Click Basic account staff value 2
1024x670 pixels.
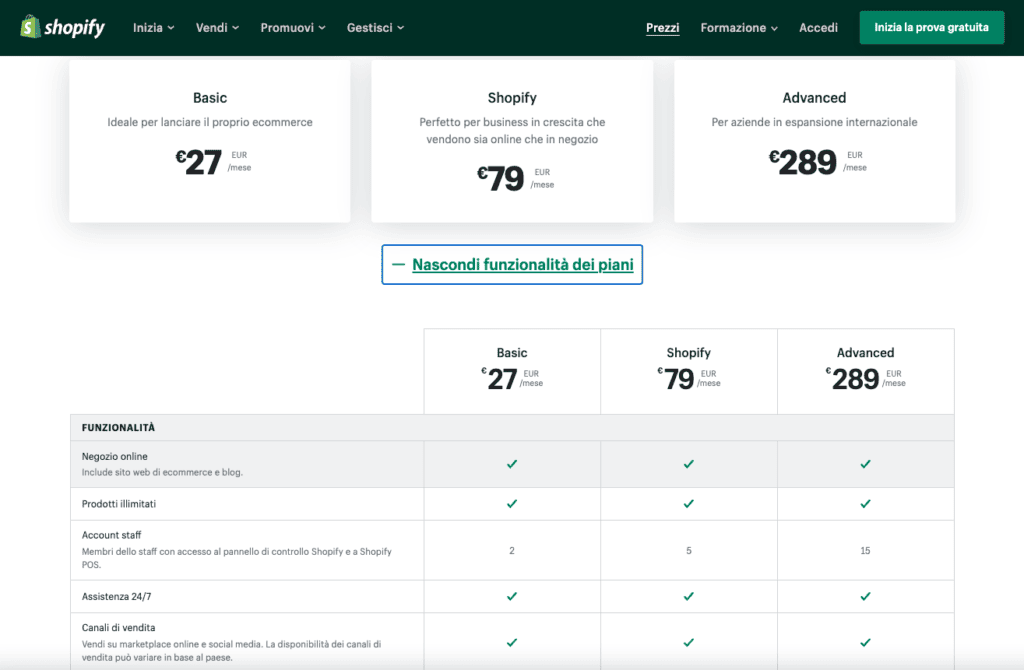[x=512, y=550]
